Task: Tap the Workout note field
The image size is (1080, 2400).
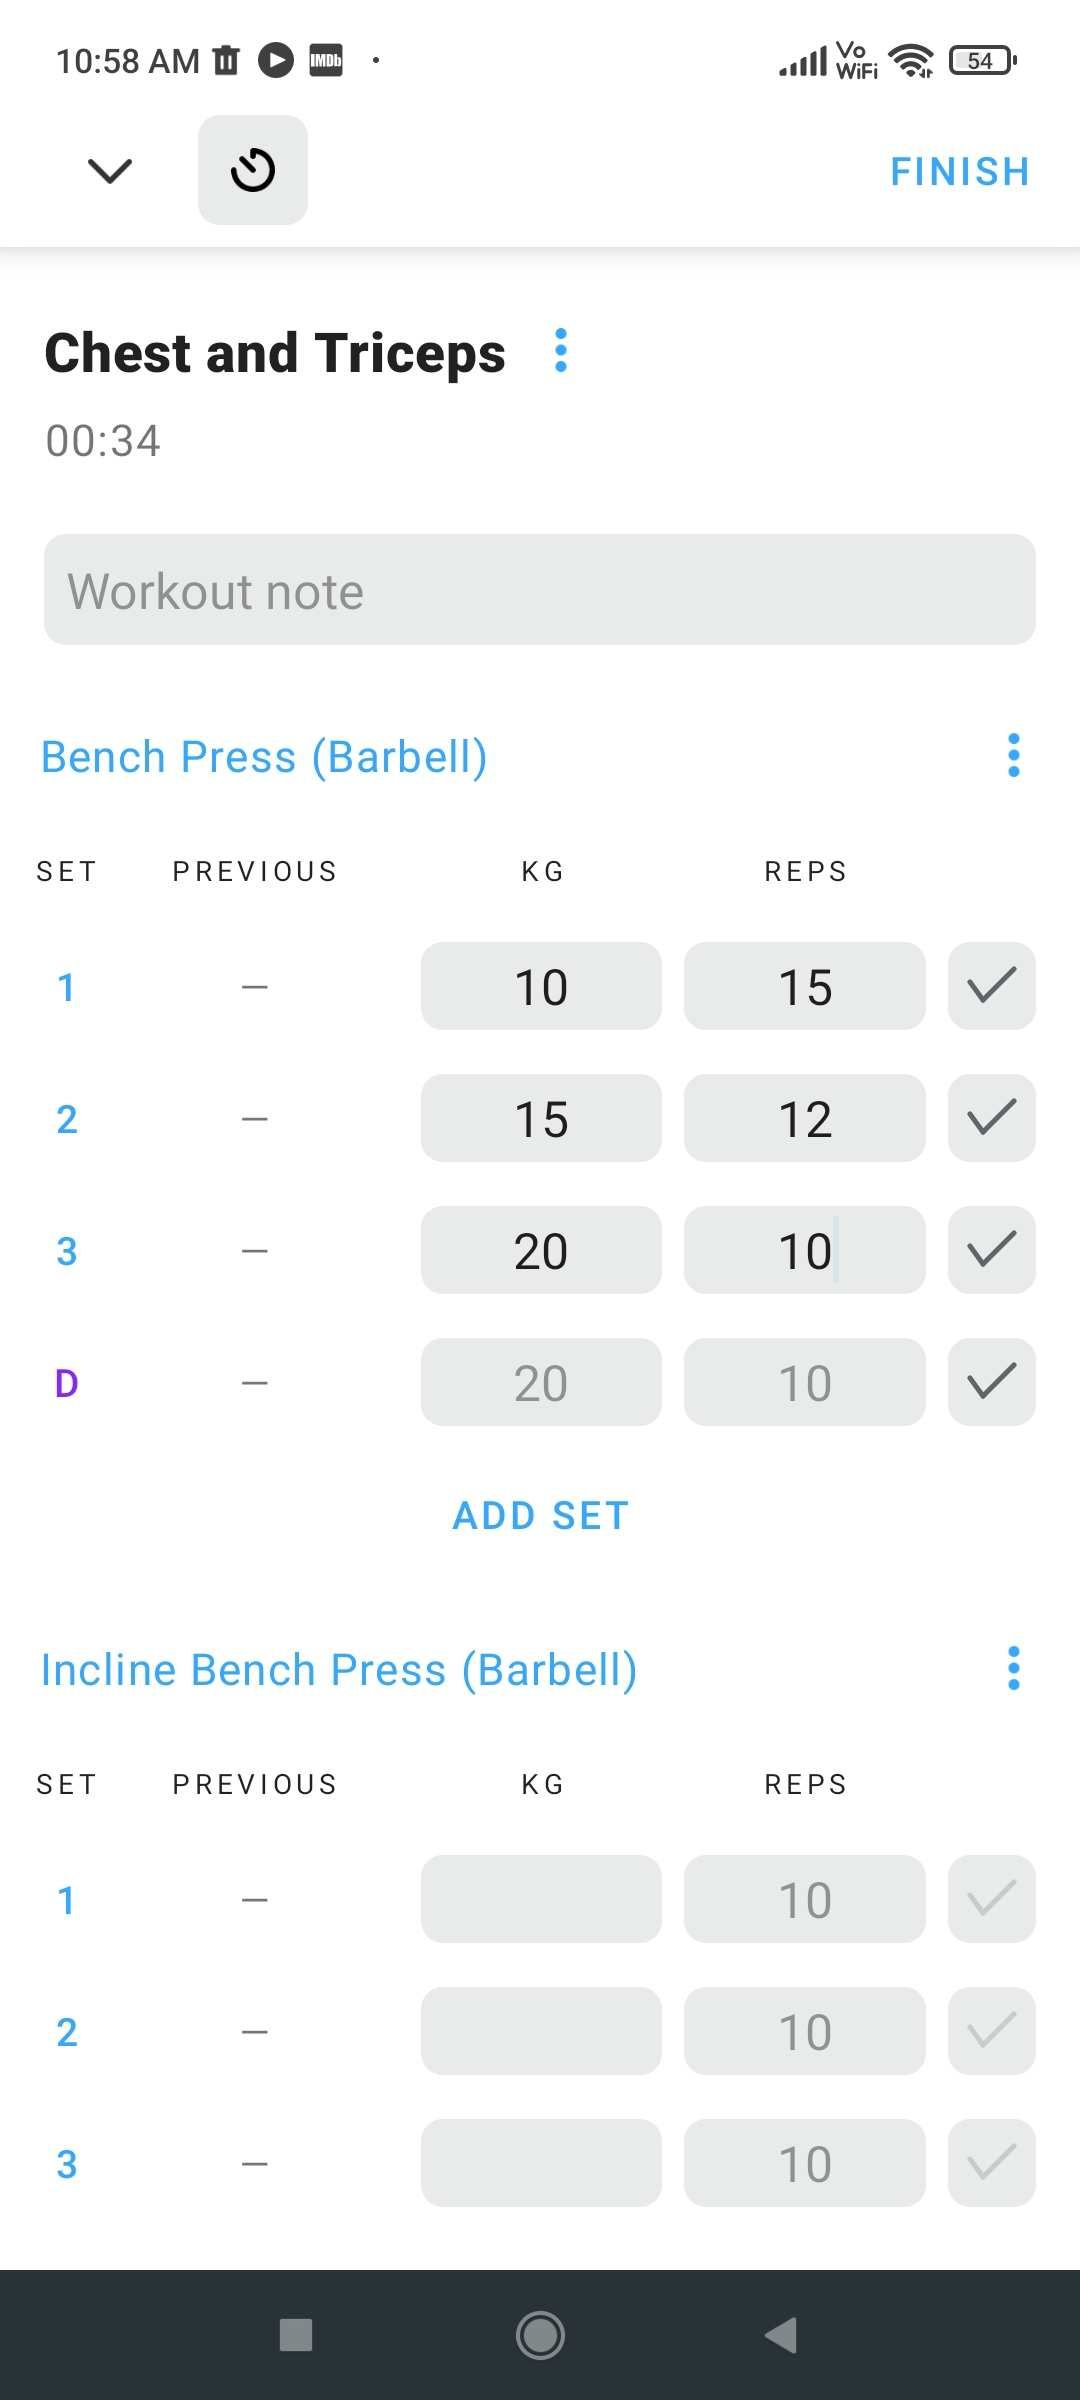Action: click(x=539, y=590)
